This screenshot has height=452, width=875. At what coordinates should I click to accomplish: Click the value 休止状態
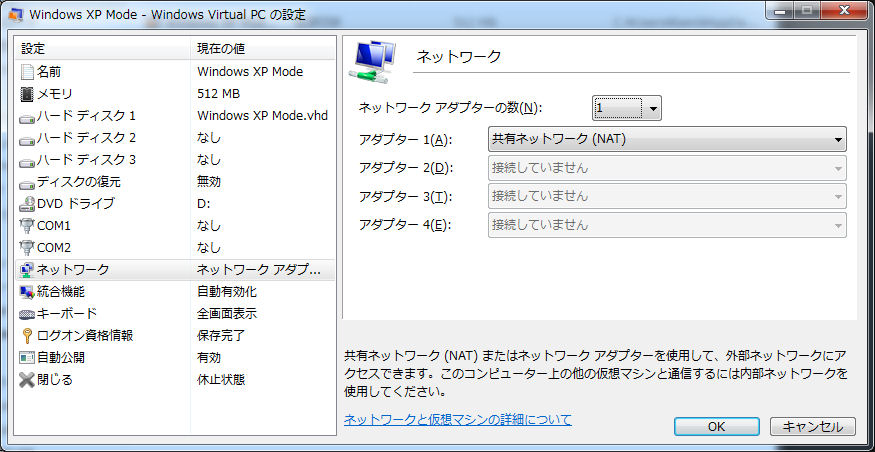click(x=221, y=380)
